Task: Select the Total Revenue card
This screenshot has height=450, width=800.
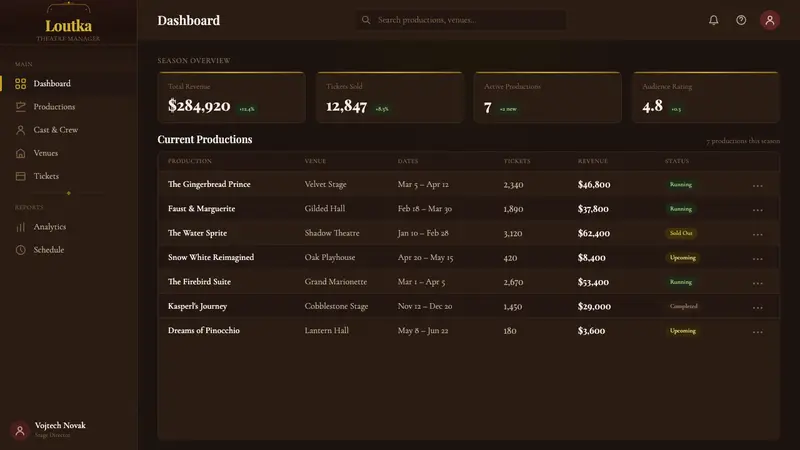Action: tap(232, 97)
